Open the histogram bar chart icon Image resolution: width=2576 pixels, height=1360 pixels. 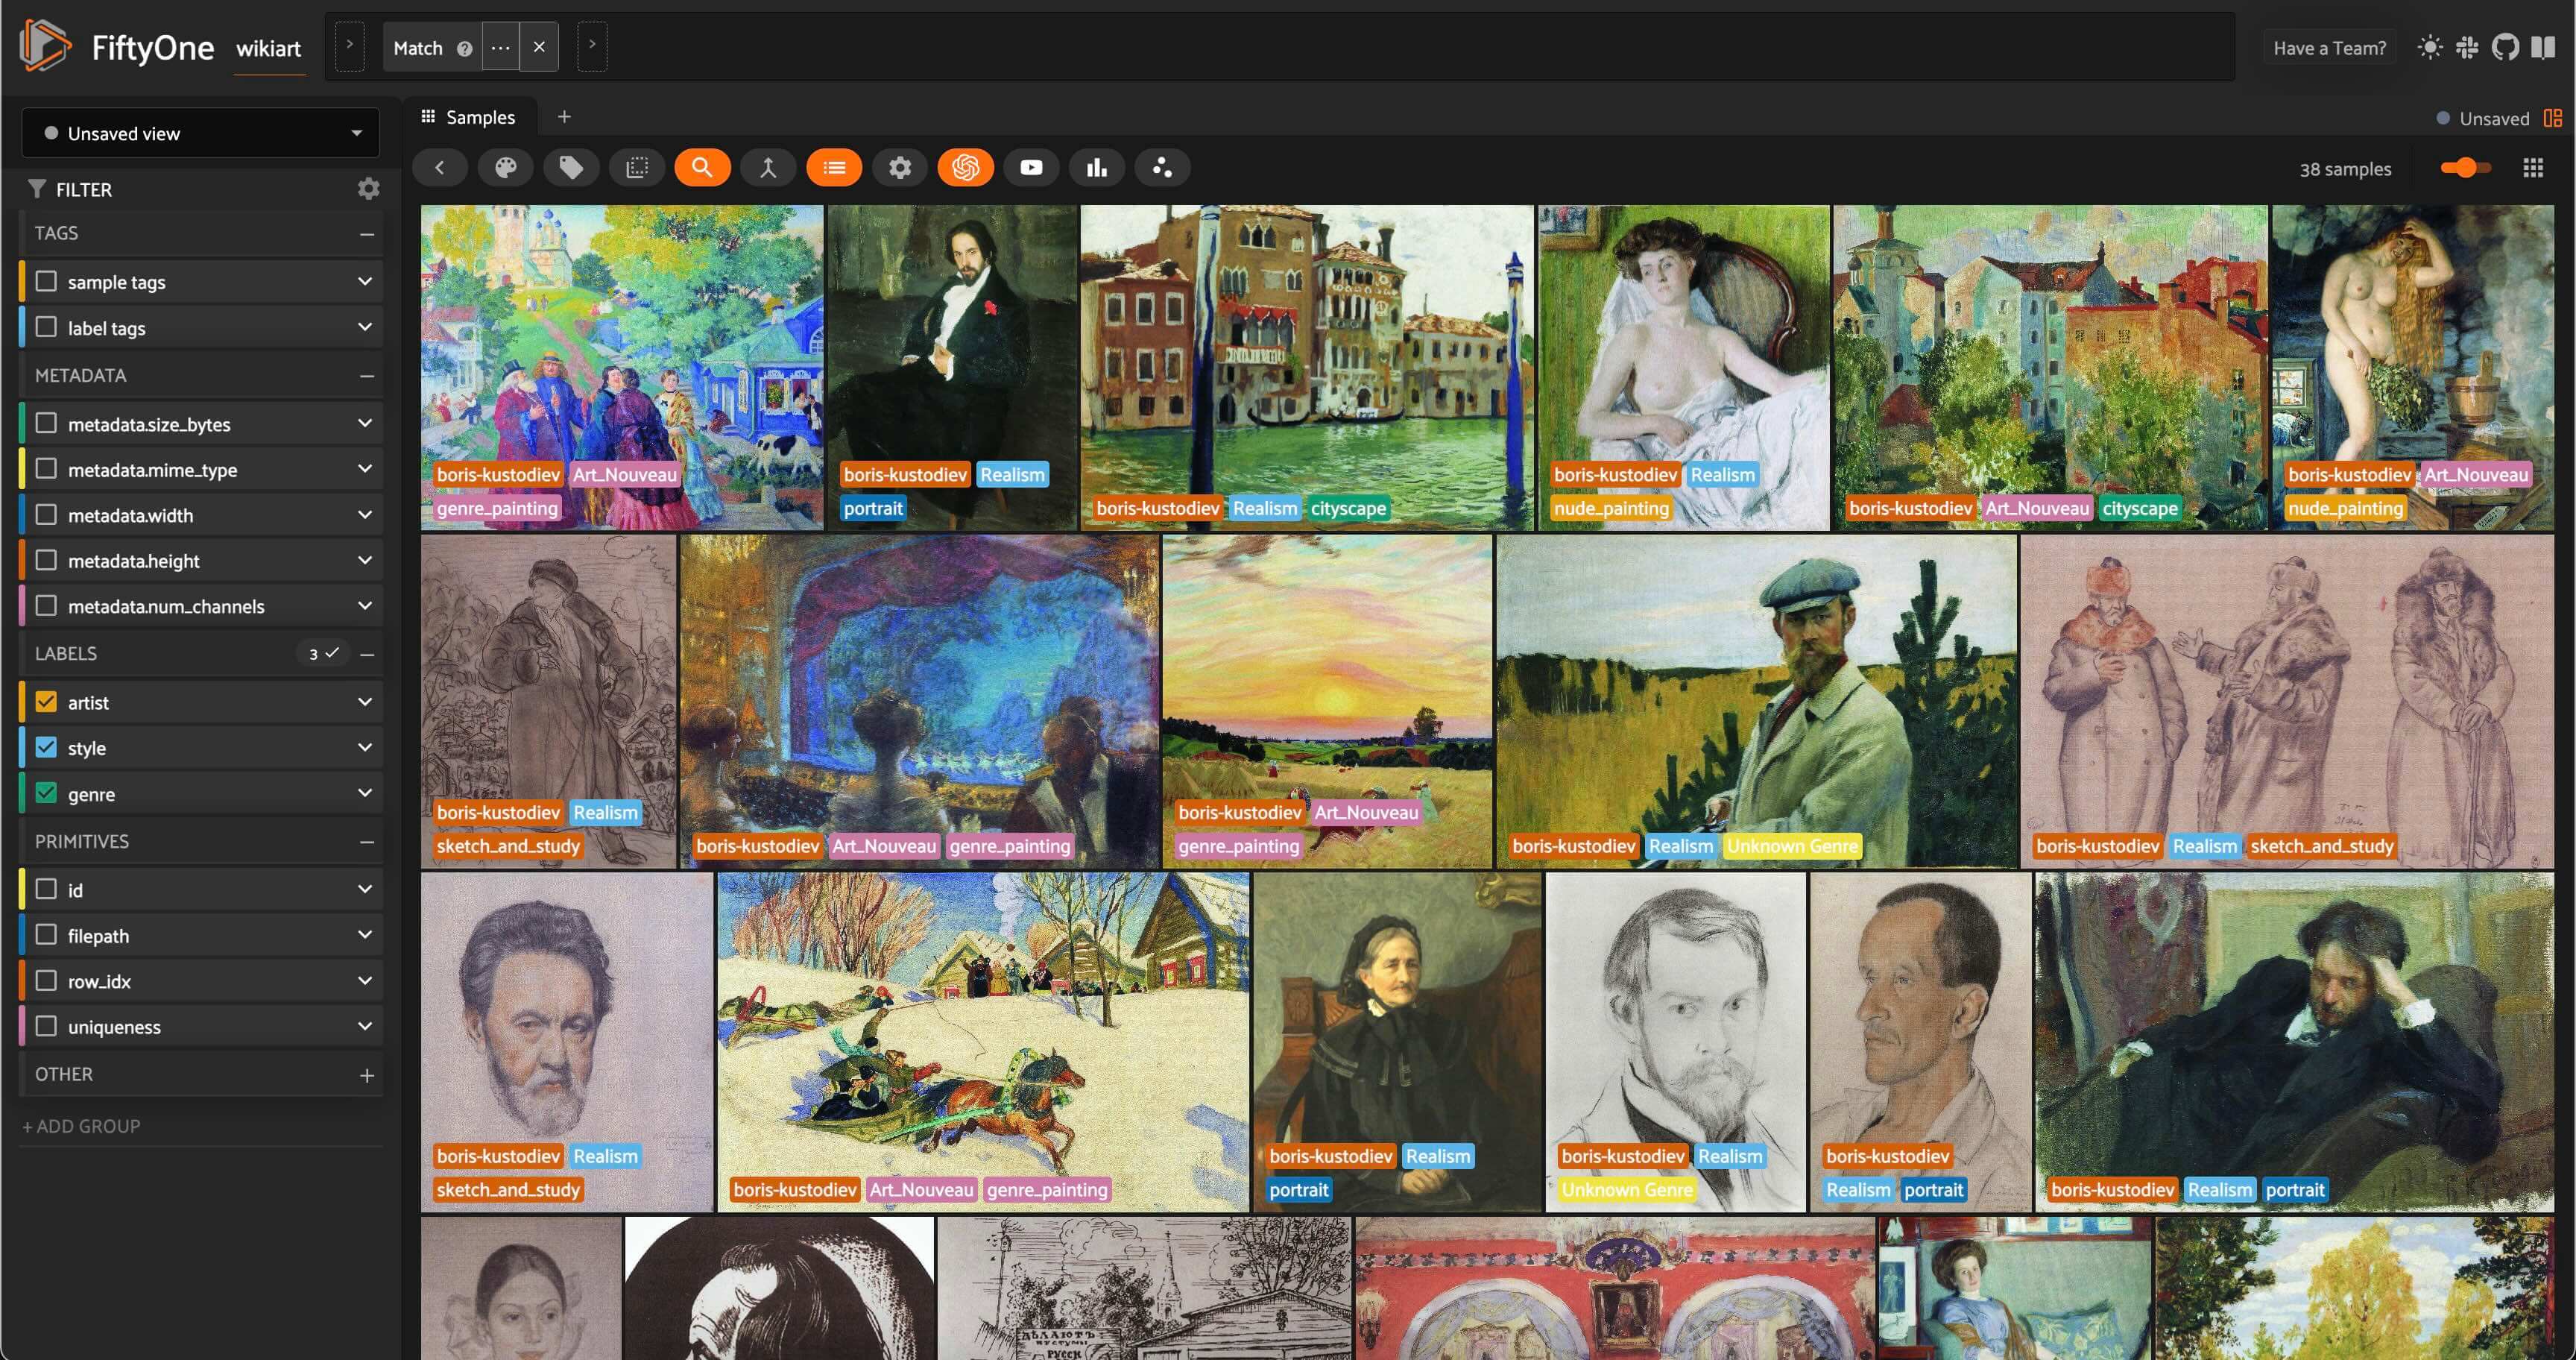click(1097, 168)
